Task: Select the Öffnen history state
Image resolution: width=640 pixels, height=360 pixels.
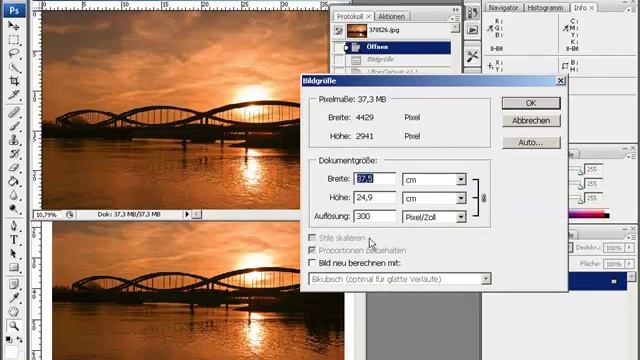Action: [399, 47]
